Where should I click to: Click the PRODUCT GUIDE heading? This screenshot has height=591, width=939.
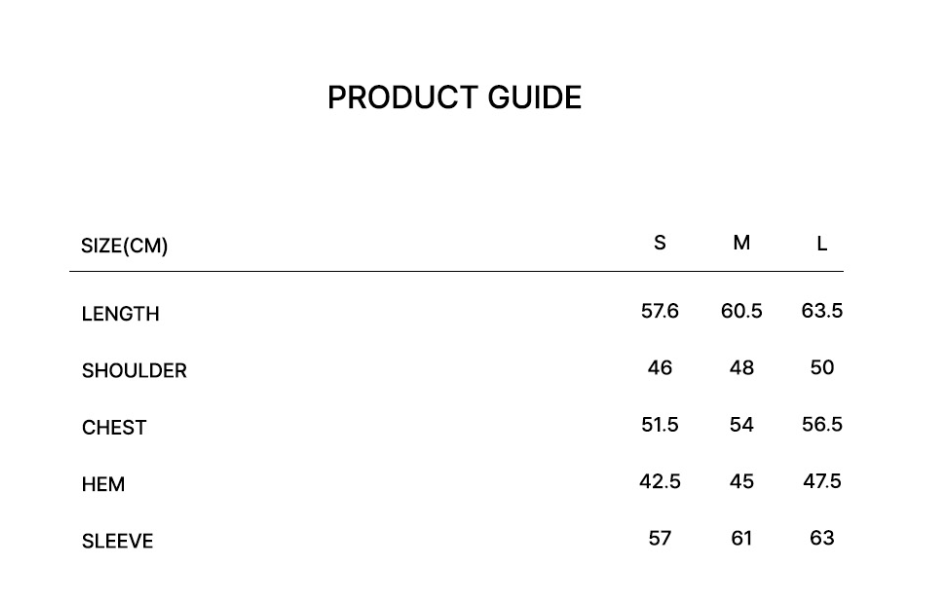point(454,98)
